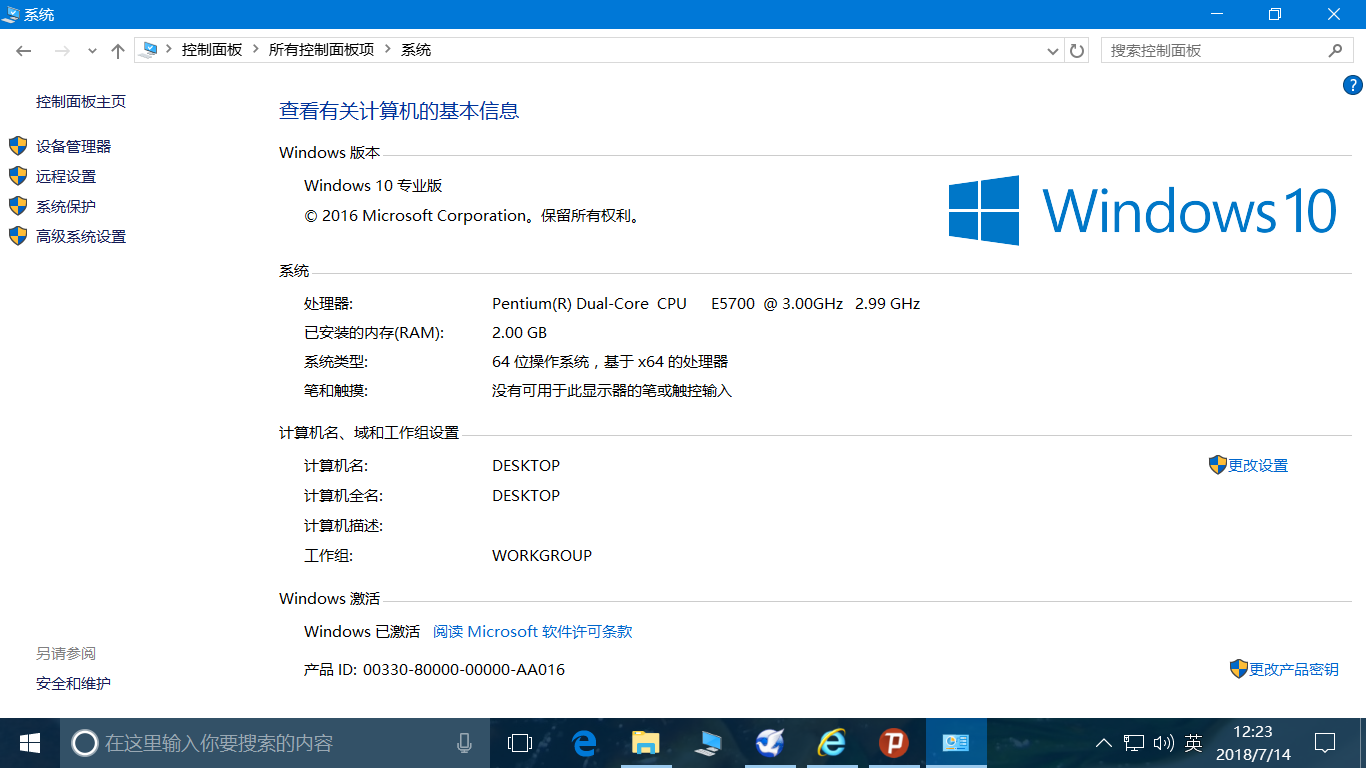The image size is (1366, 768).
Task: Select 系统 breadcrumb segment
Action: [416, 49]
